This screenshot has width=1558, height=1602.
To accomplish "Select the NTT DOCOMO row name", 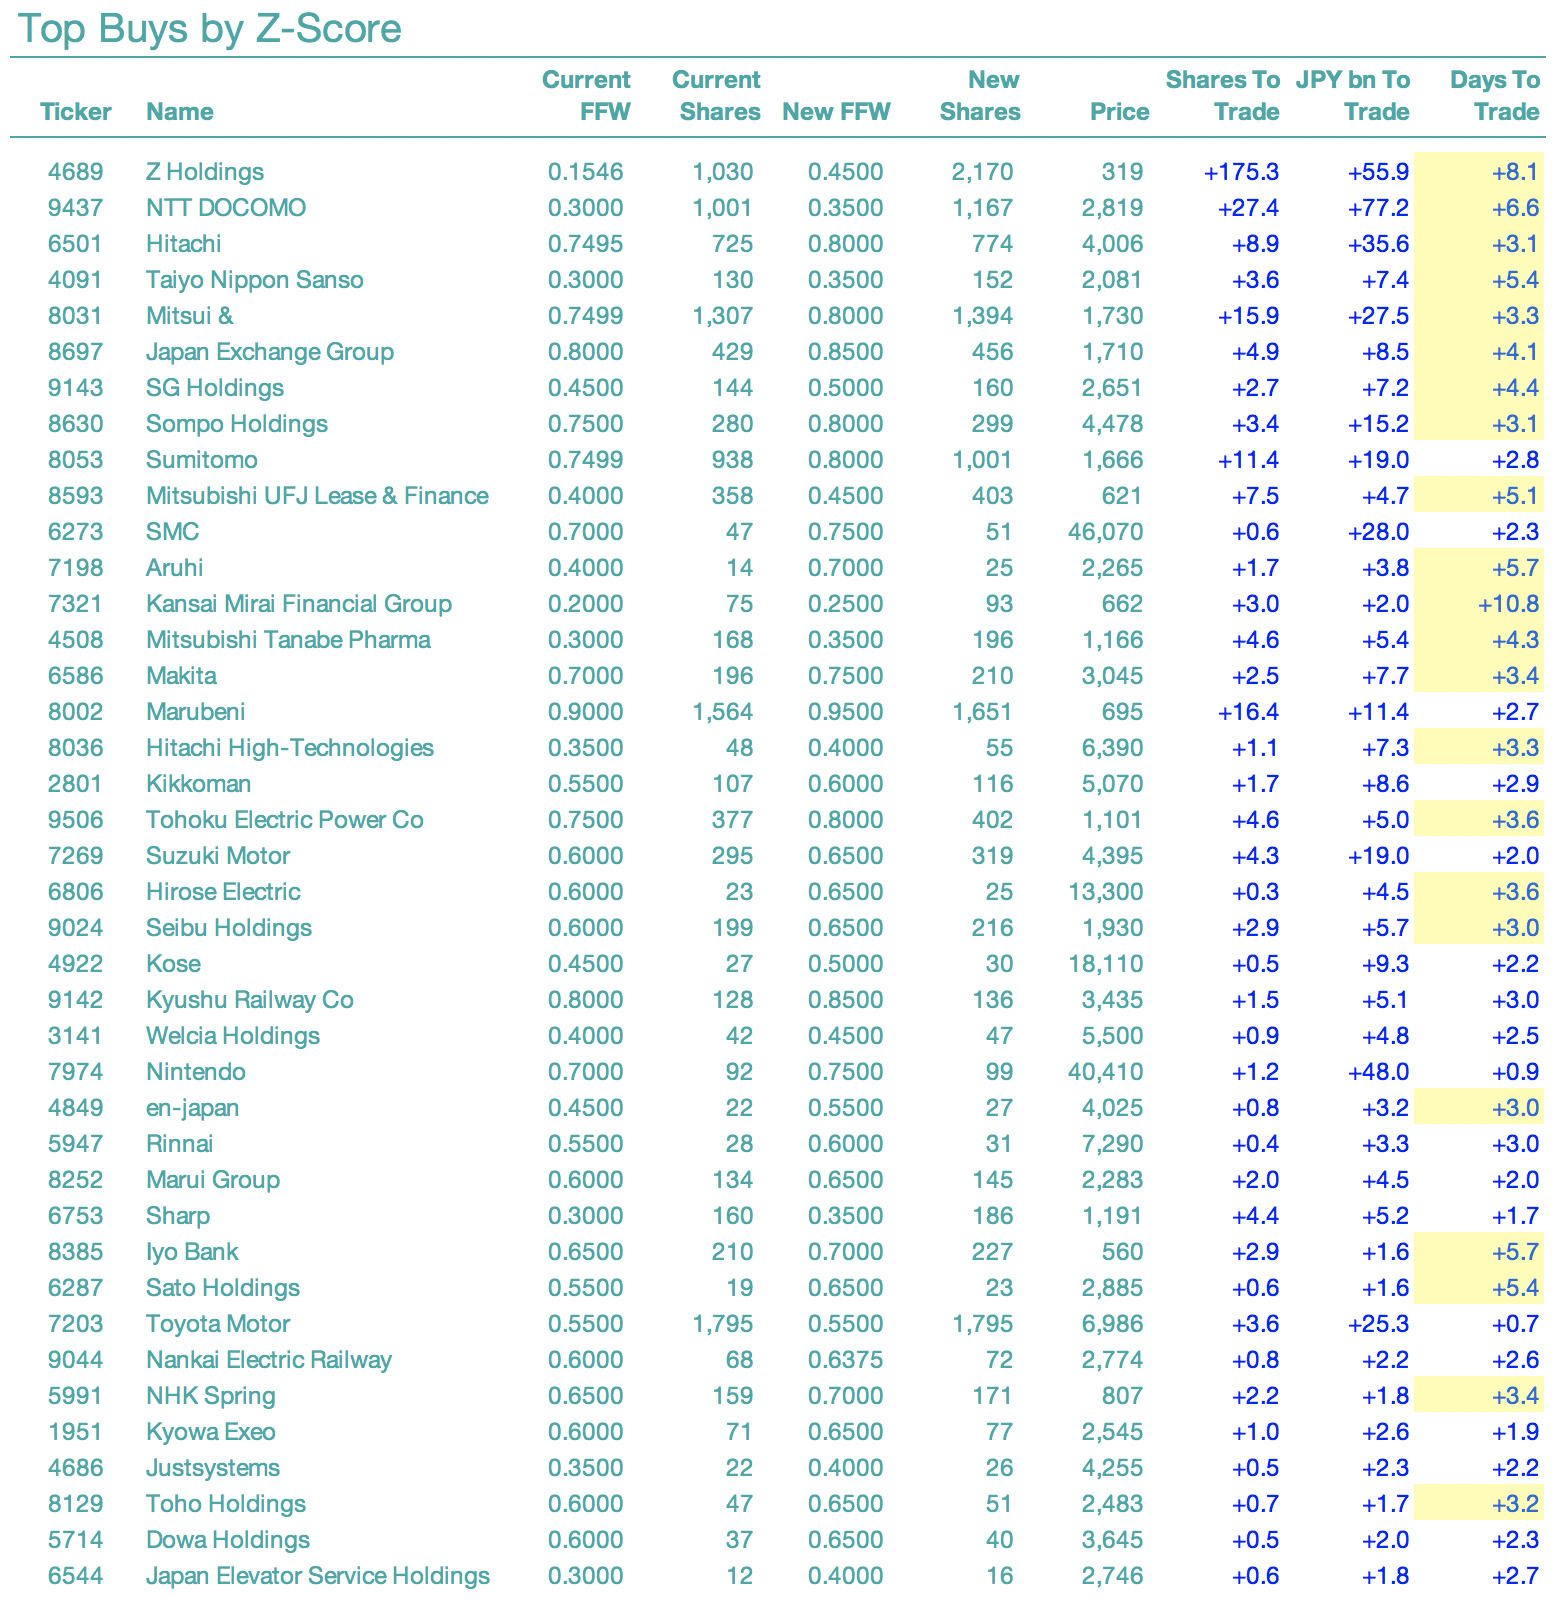I will pyautogui.click(x=226, y=208).
